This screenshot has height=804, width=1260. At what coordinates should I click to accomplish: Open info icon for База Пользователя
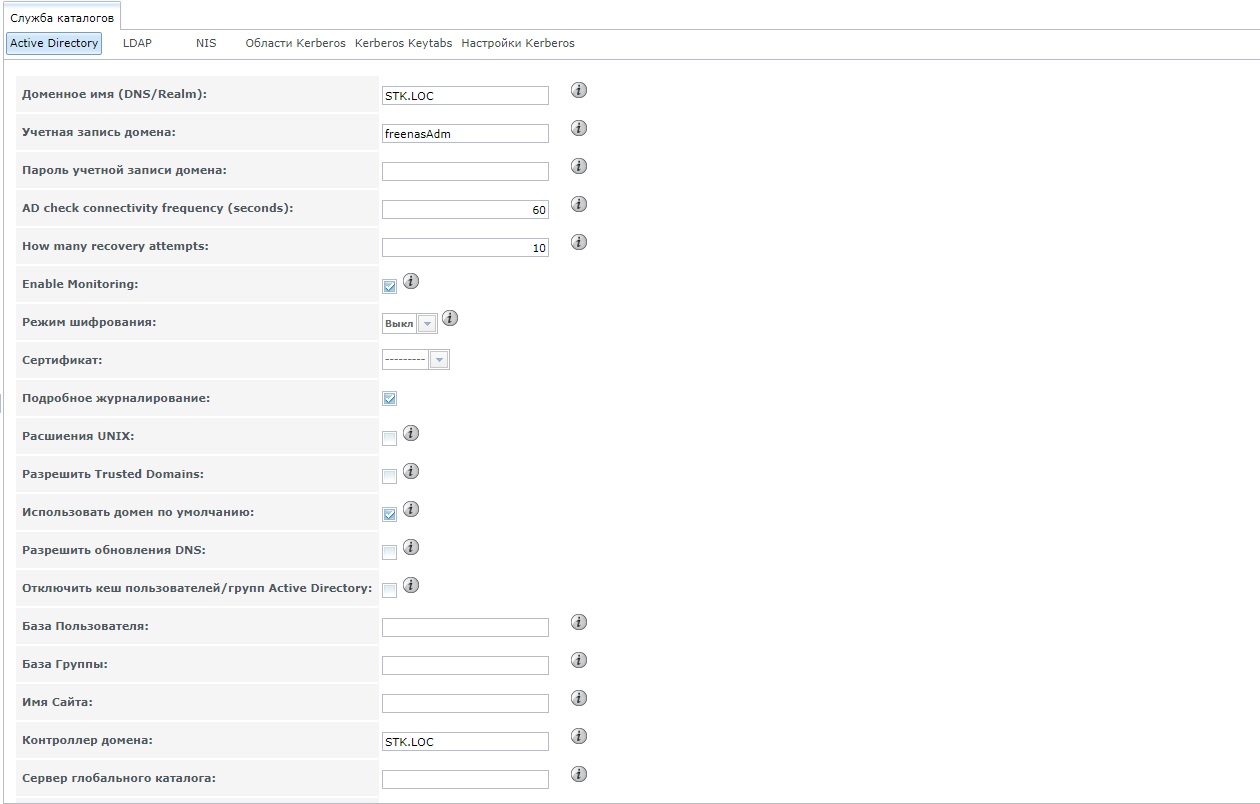click(579, 622)
